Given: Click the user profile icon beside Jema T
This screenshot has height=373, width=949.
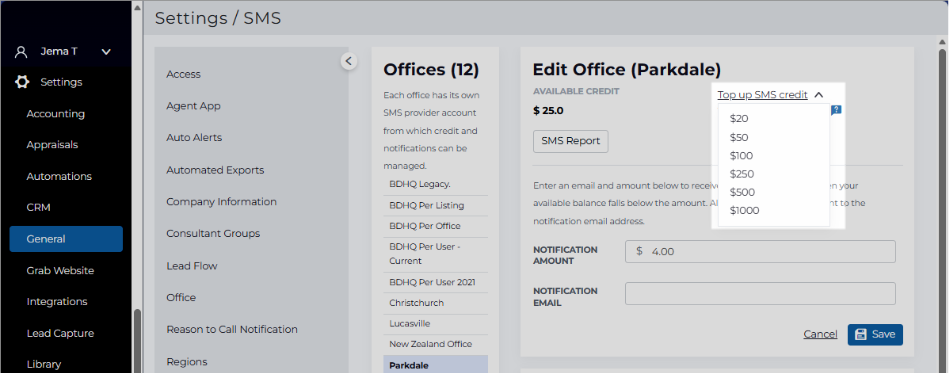Looking at the screenshot, I should [21, 51].
